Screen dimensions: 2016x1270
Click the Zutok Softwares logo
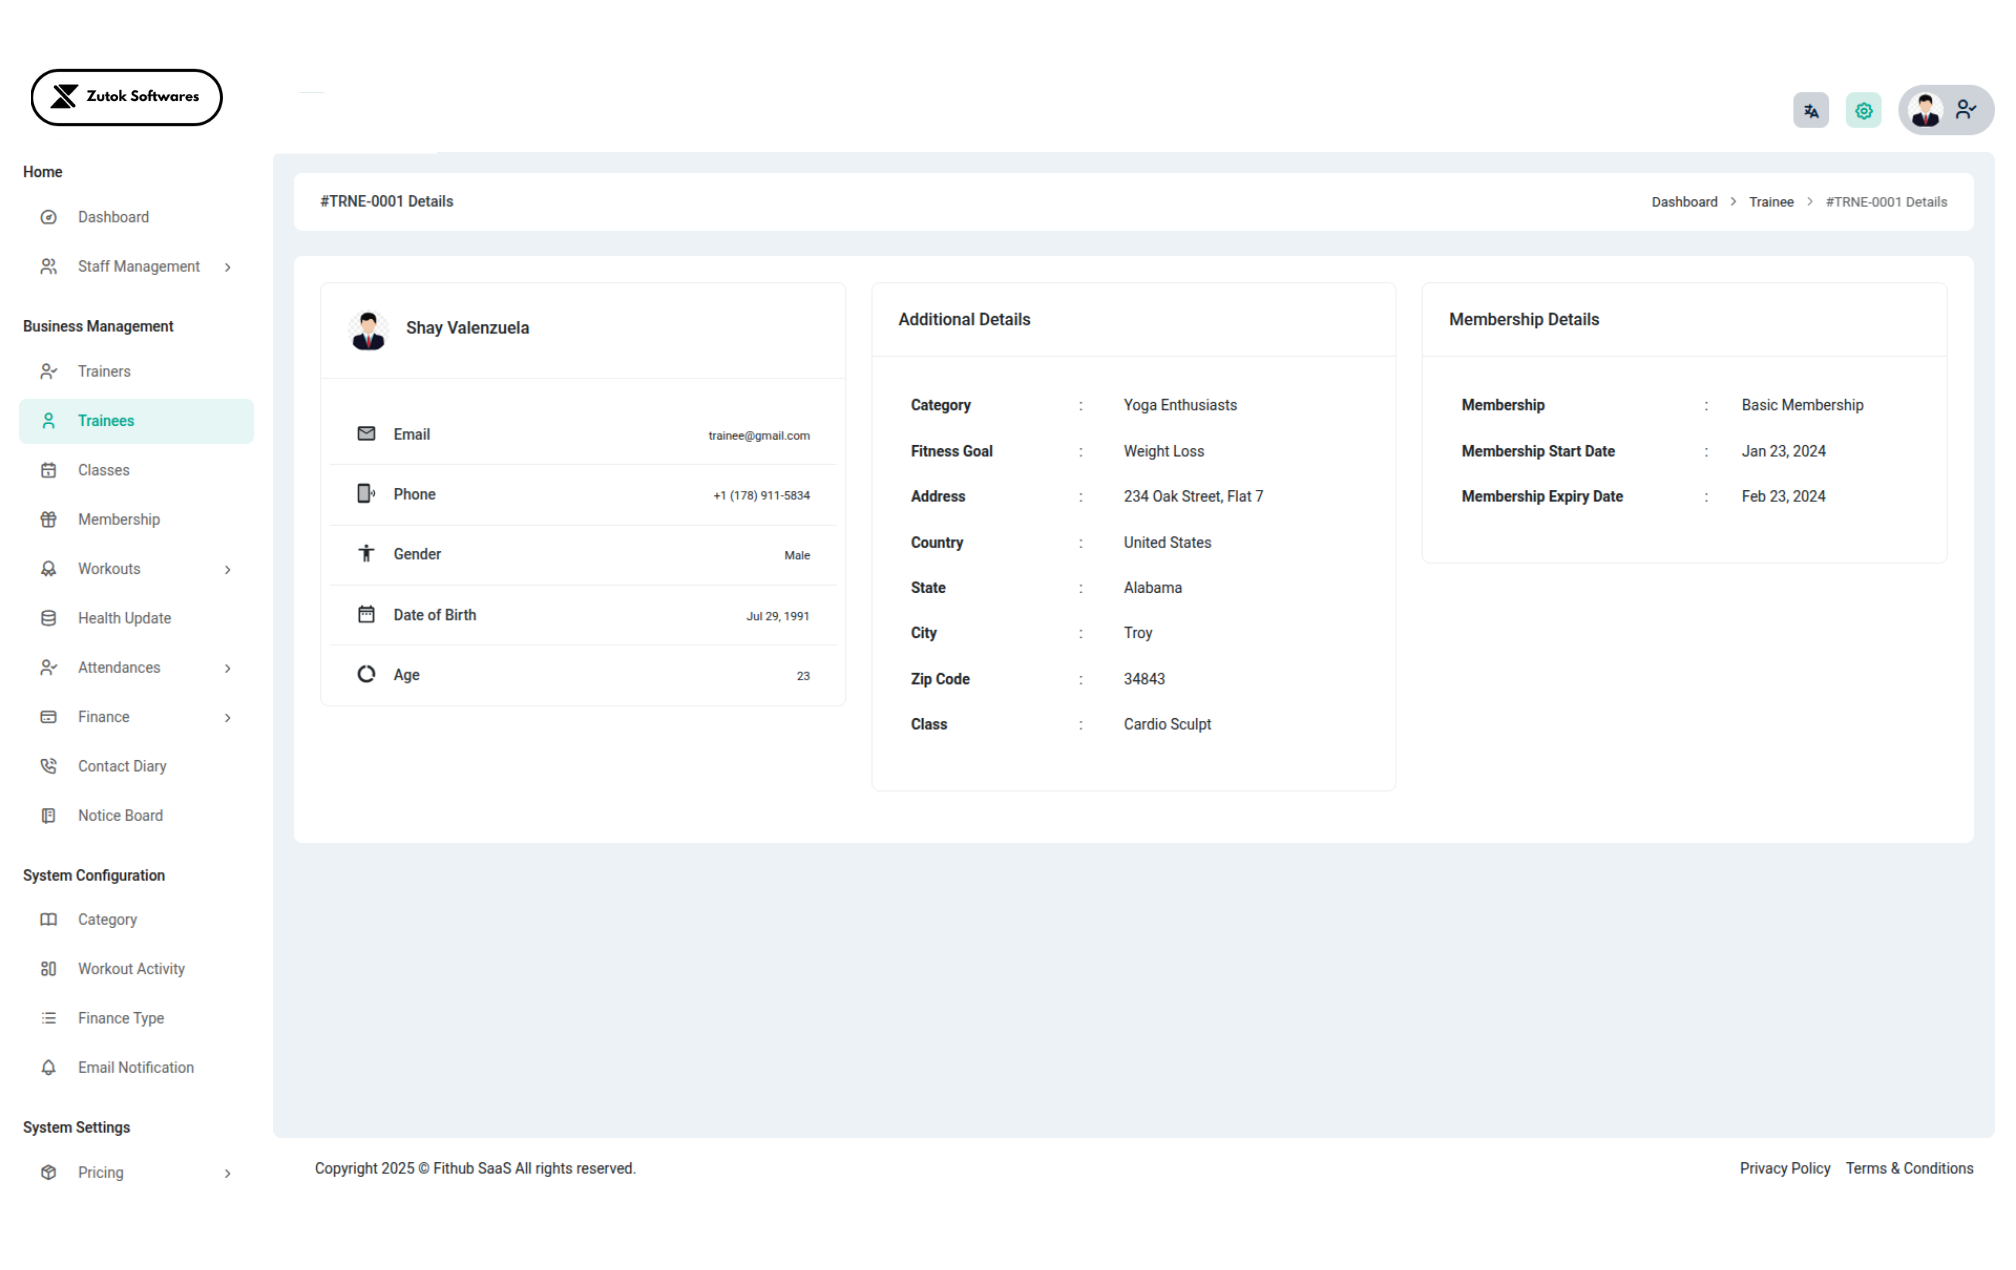(126, 97)
